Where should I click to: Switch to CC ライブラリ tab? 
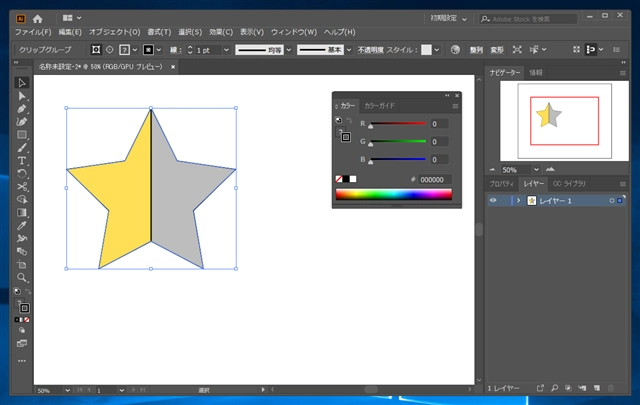point(569,184)
